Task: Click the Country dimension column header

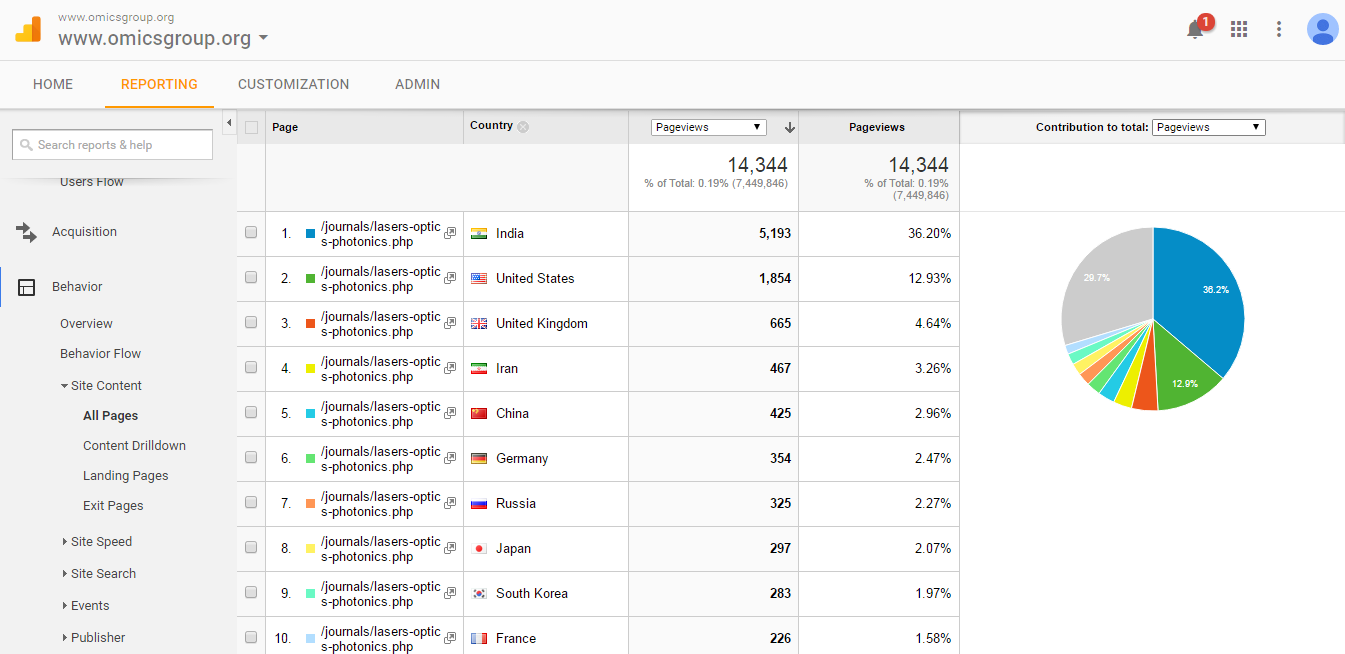Action: (x=491, y=126)
